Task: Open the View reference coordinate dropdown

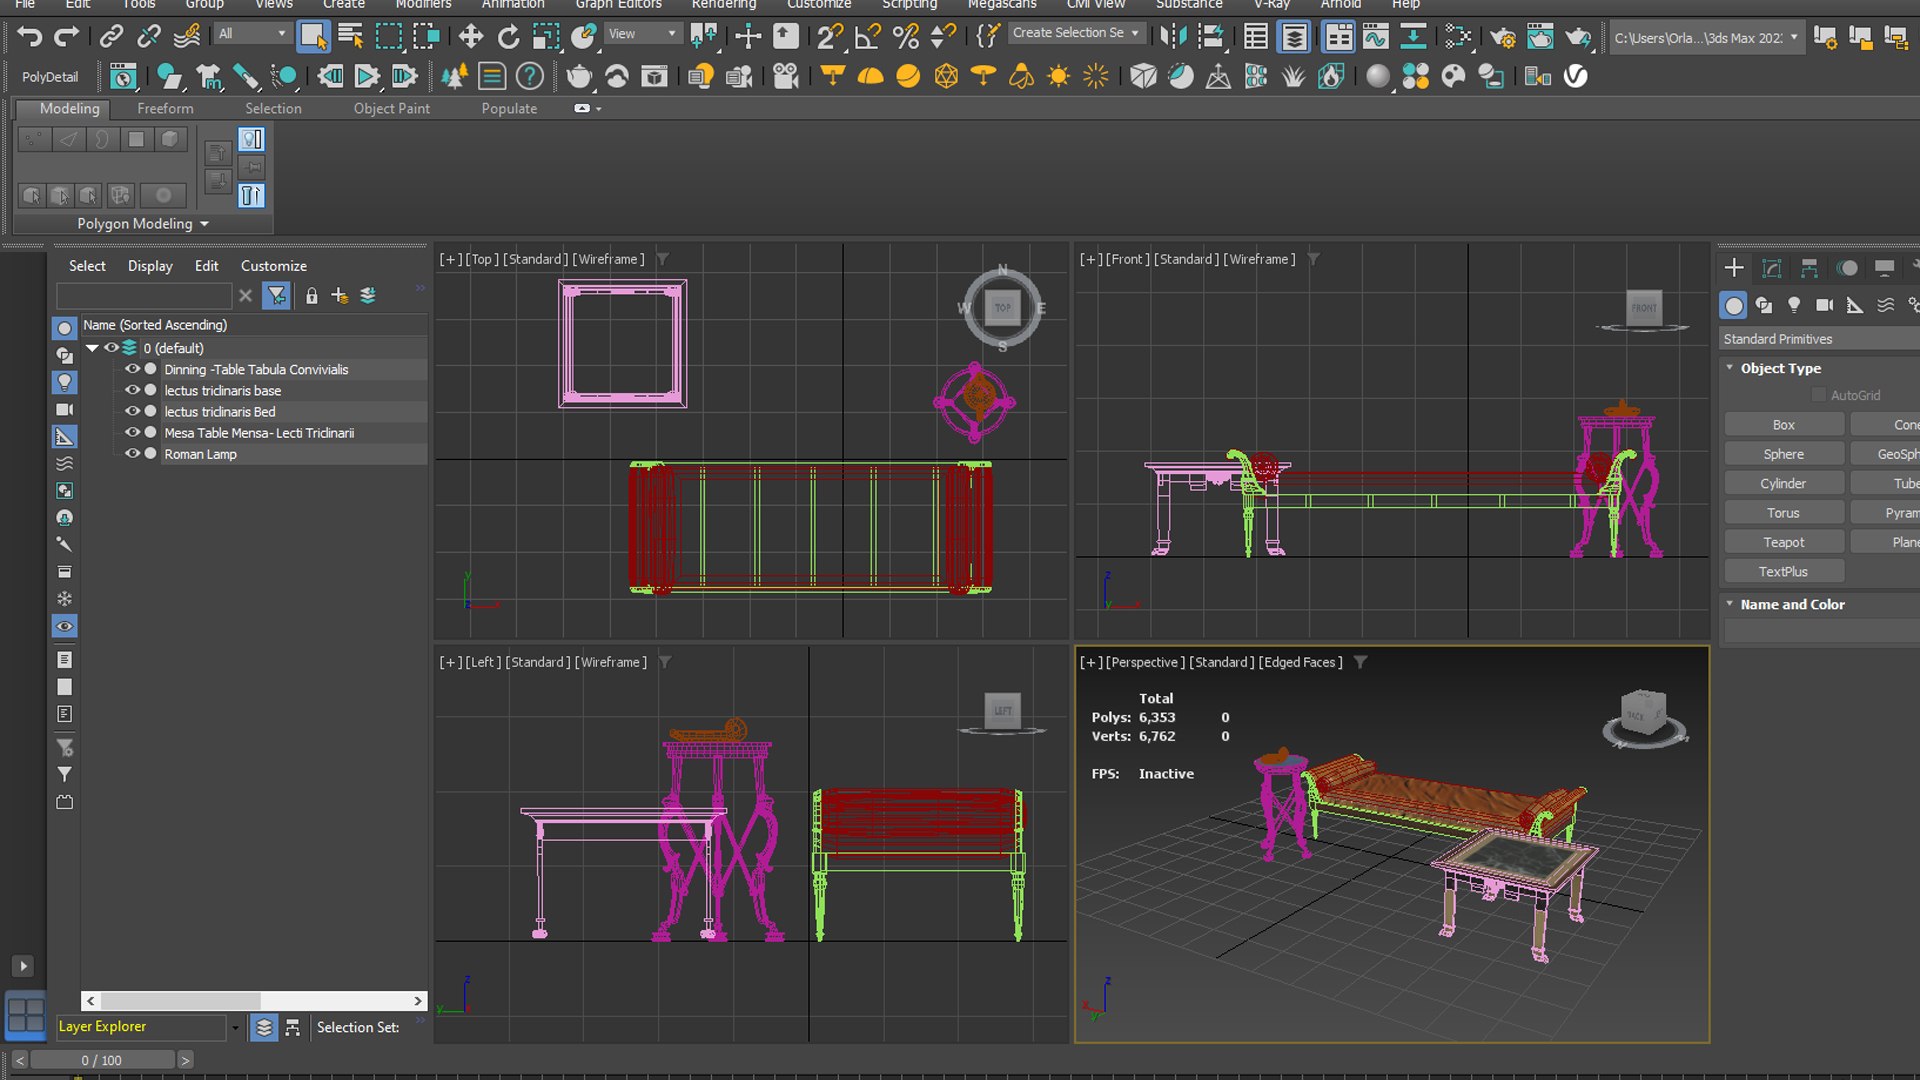Action: [x=642, y=34]
